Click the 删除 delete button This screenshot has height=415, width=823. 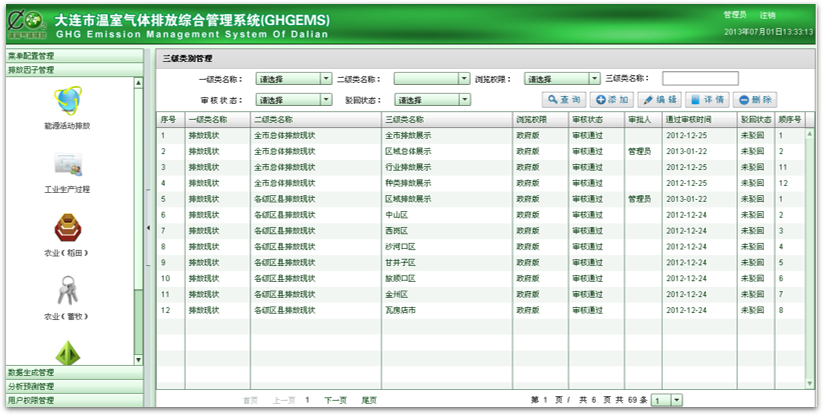[755, 100]
